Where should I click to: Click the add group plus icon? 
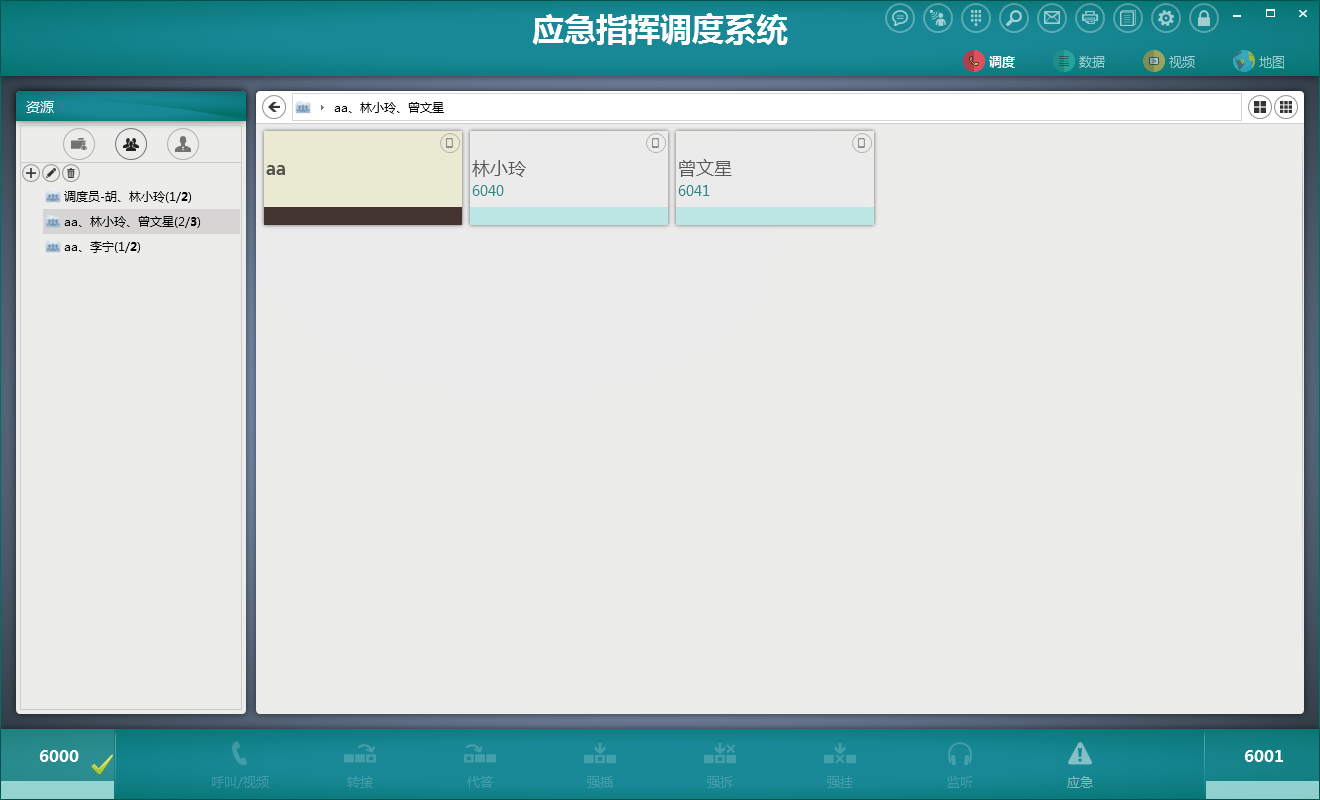tap(31, 173)
